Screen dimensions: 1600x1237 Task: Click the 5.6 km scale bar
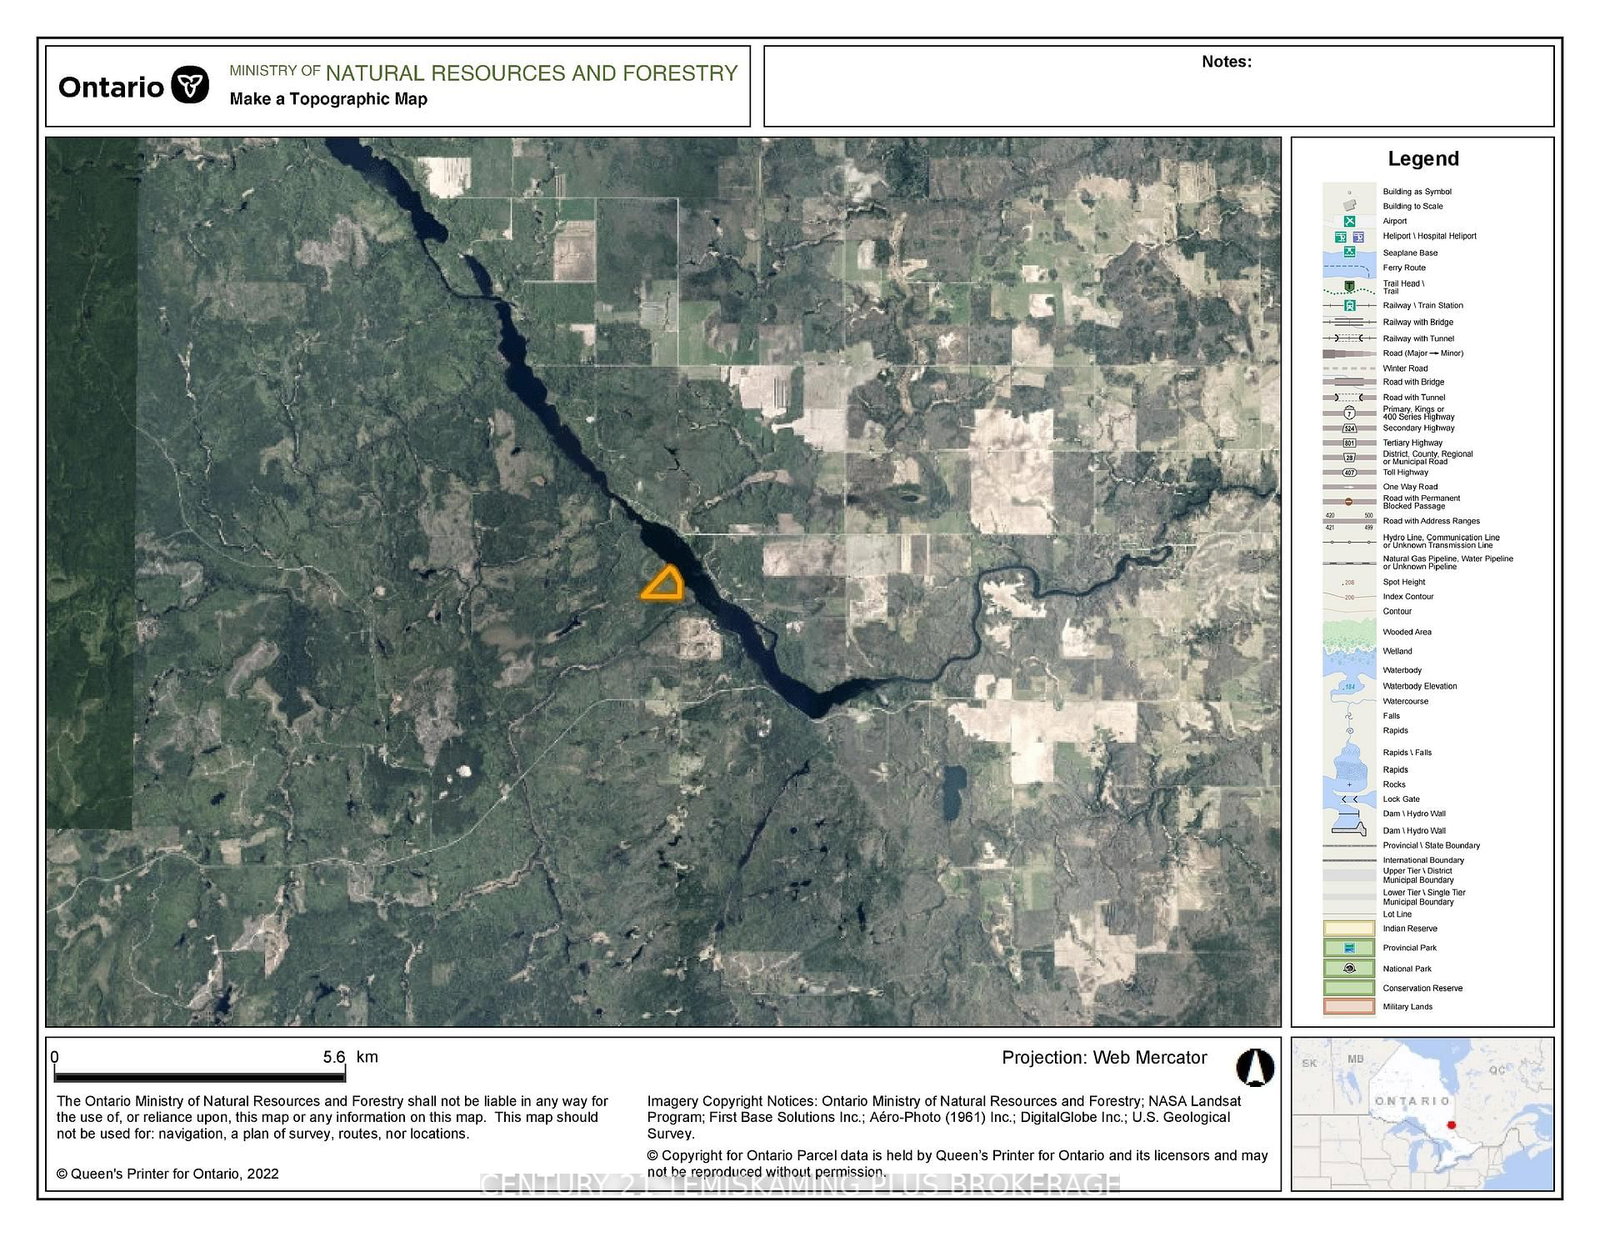200,1076
